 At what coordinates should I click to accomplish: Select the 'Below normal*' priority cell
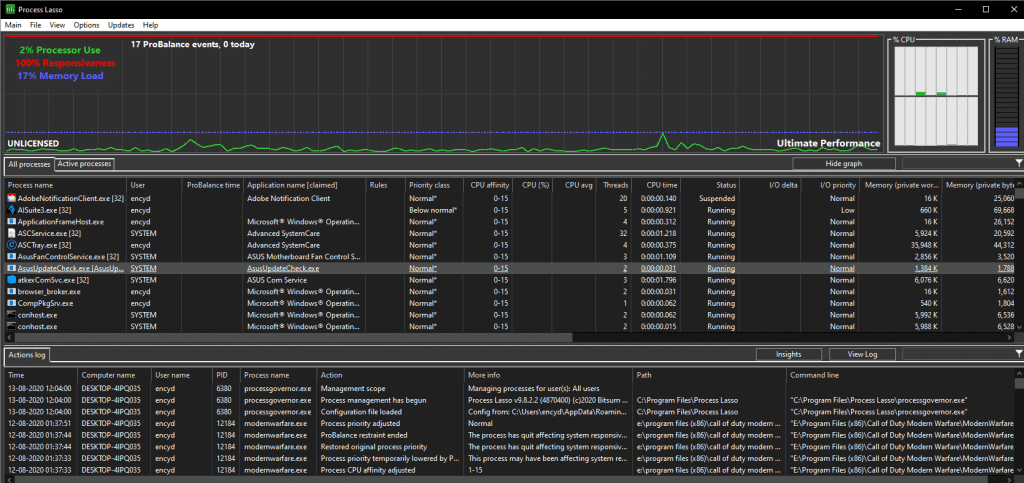point(434,210)
